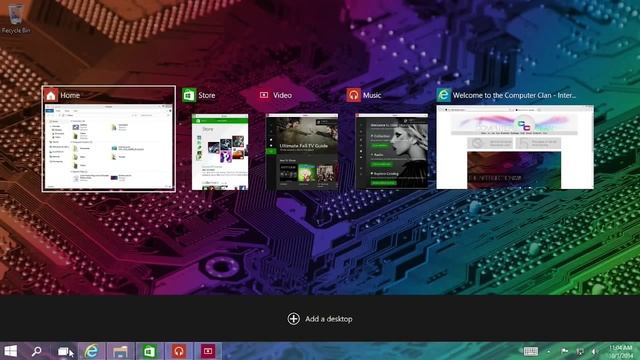The image size is (640, 360).
Task: Open network status icon in tray
Action: (580, 351)
